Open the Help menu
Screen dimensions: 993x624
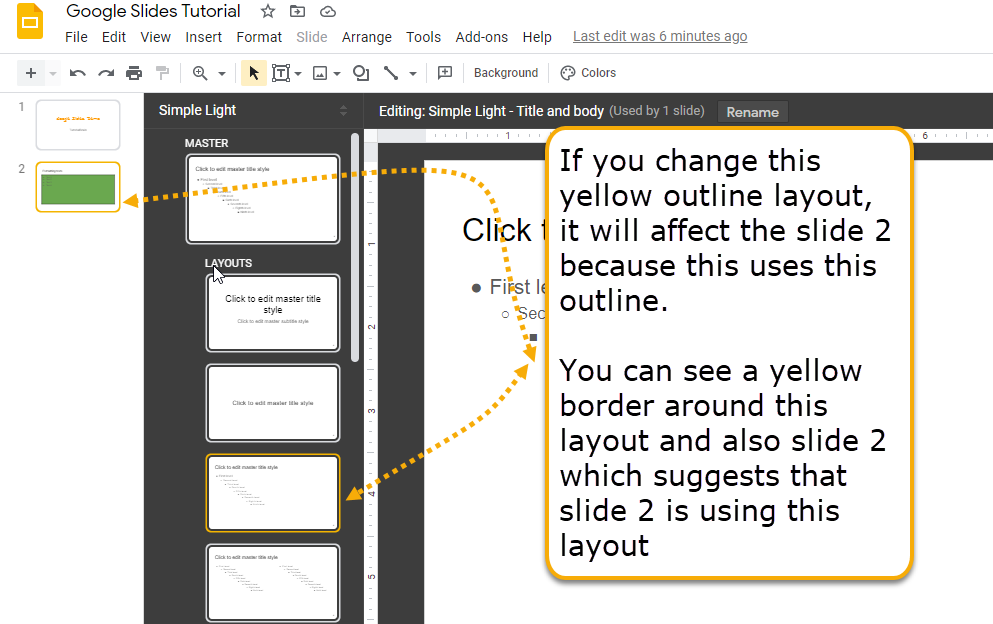[537, 37]
